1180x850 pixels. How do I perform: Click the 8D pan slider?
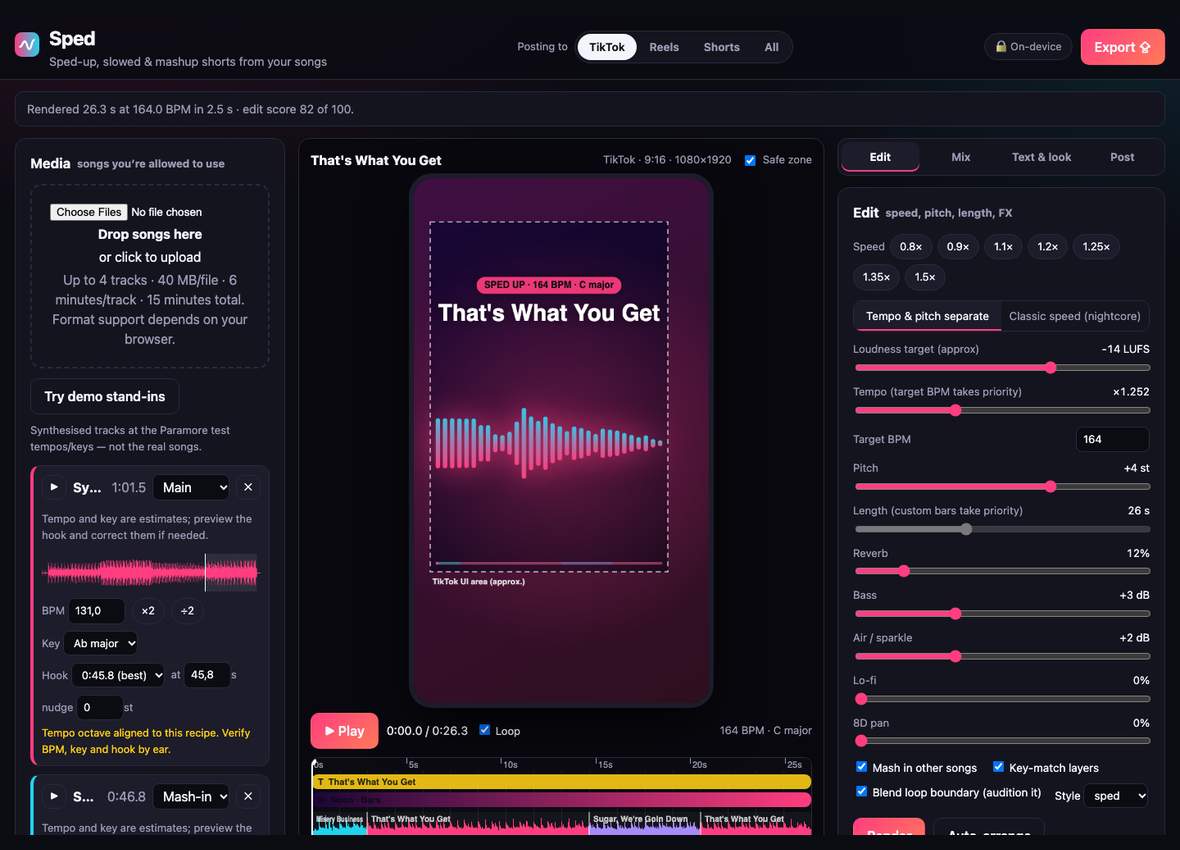(1002, 741)
